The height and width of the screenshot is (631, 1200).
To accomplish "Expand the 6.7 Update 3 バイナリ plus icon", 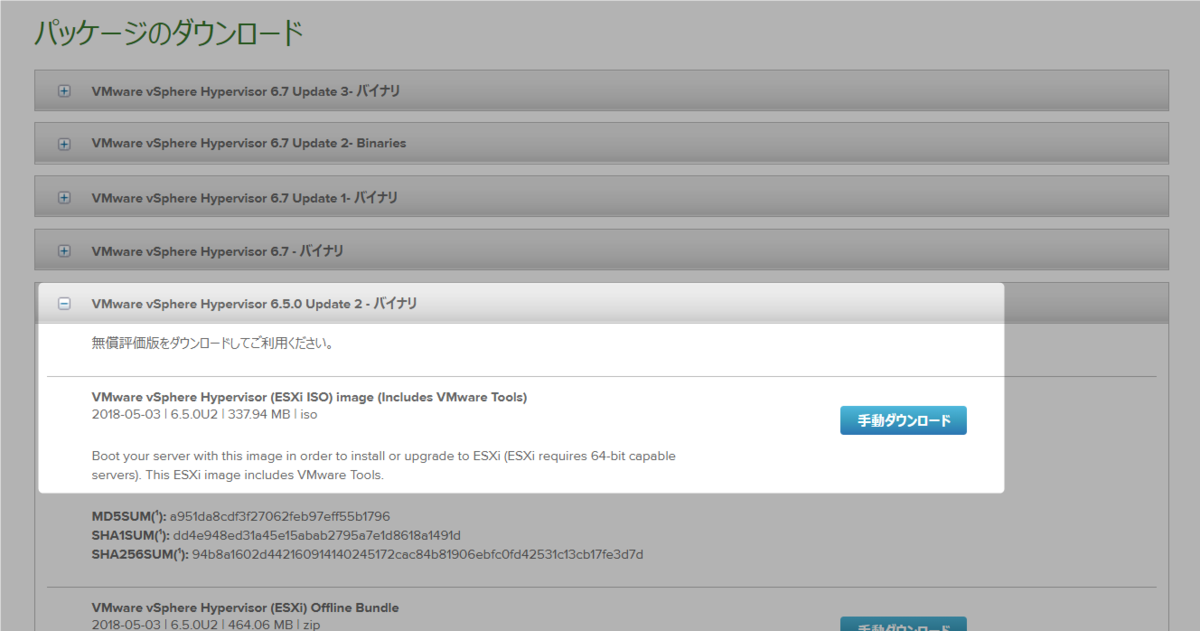I will pos(64,91).
